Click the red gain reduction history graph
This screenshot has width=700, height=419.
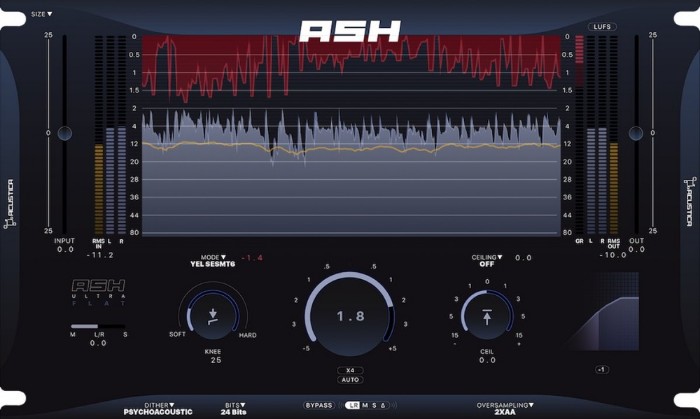point(350,68)
